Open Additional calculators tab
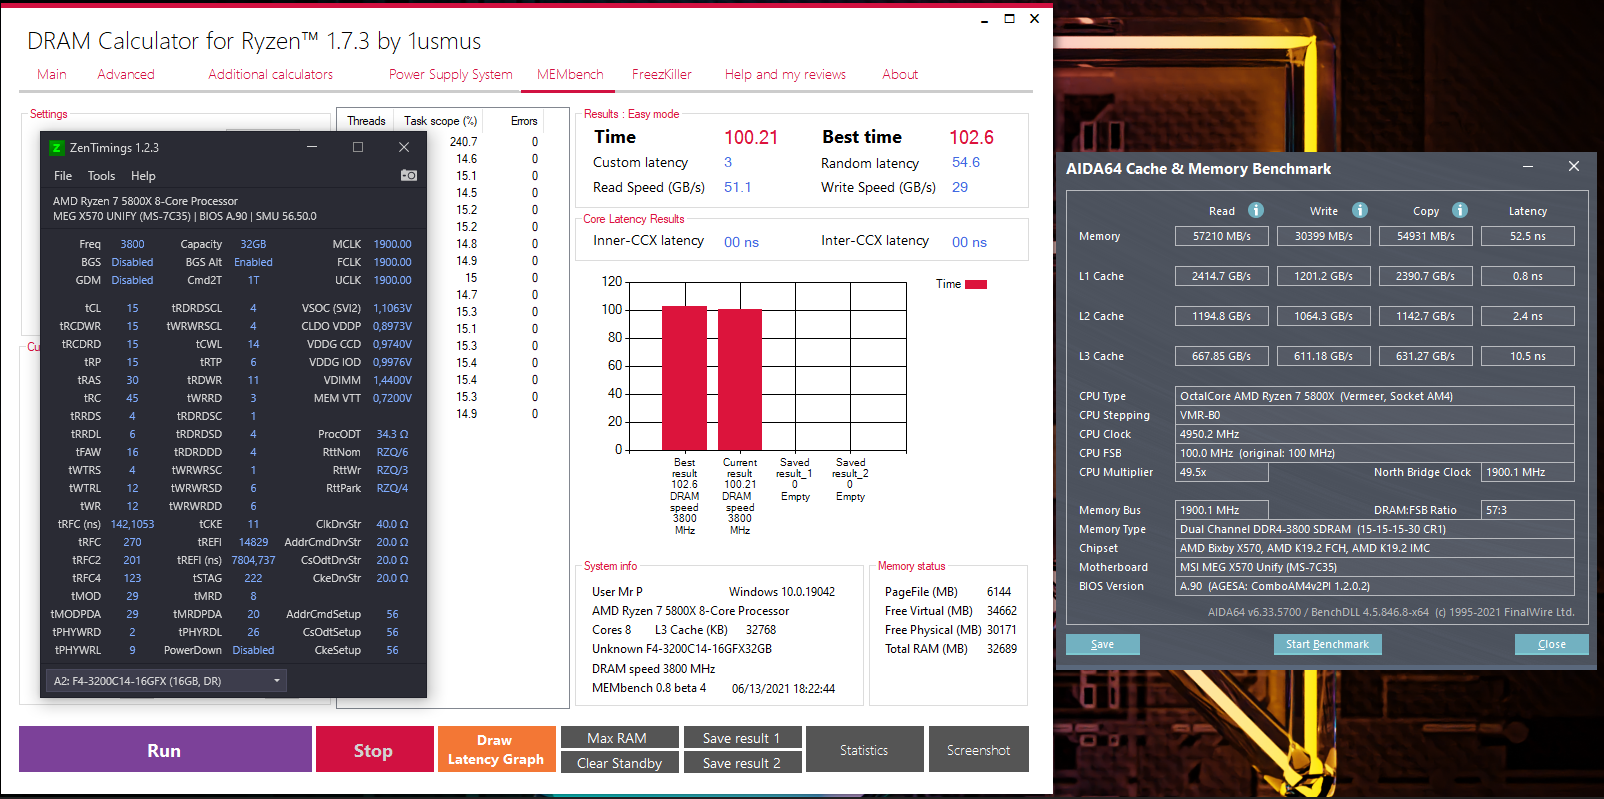 point(271,74)
